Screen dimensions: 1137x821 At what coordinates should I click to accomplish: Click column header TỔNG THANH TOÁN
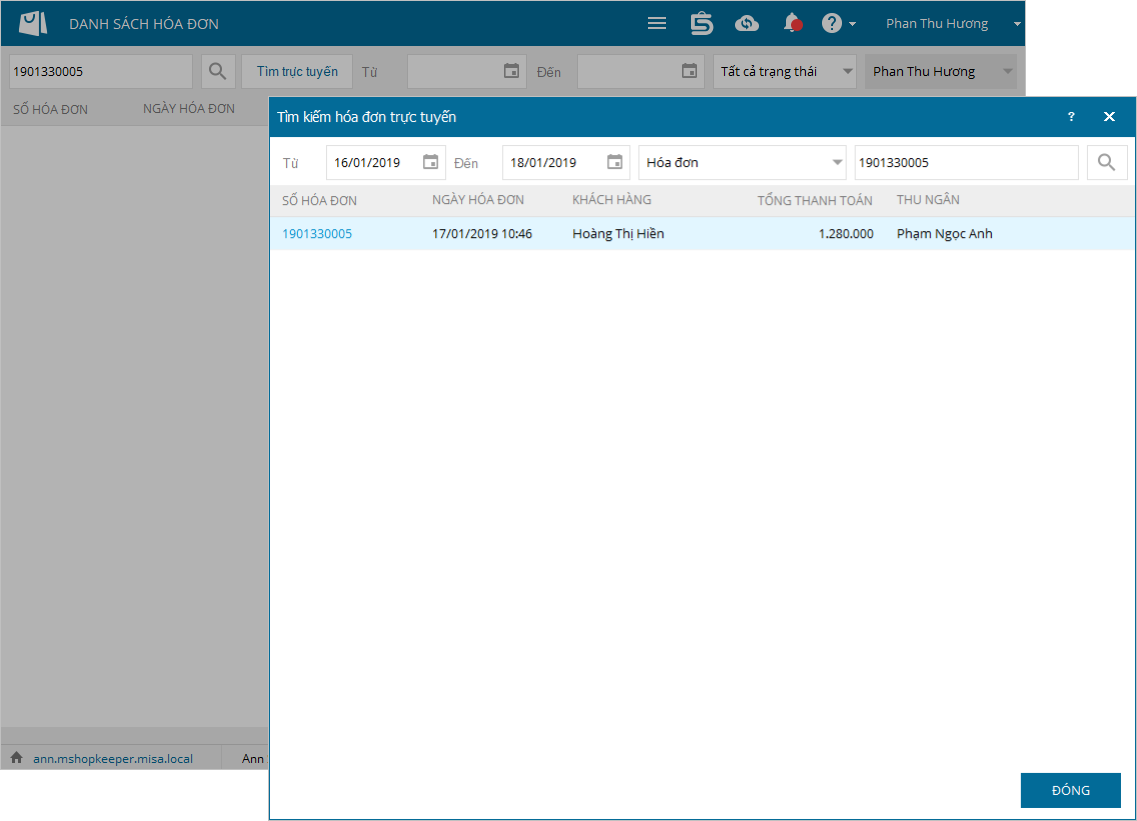[x=814, y=200]
